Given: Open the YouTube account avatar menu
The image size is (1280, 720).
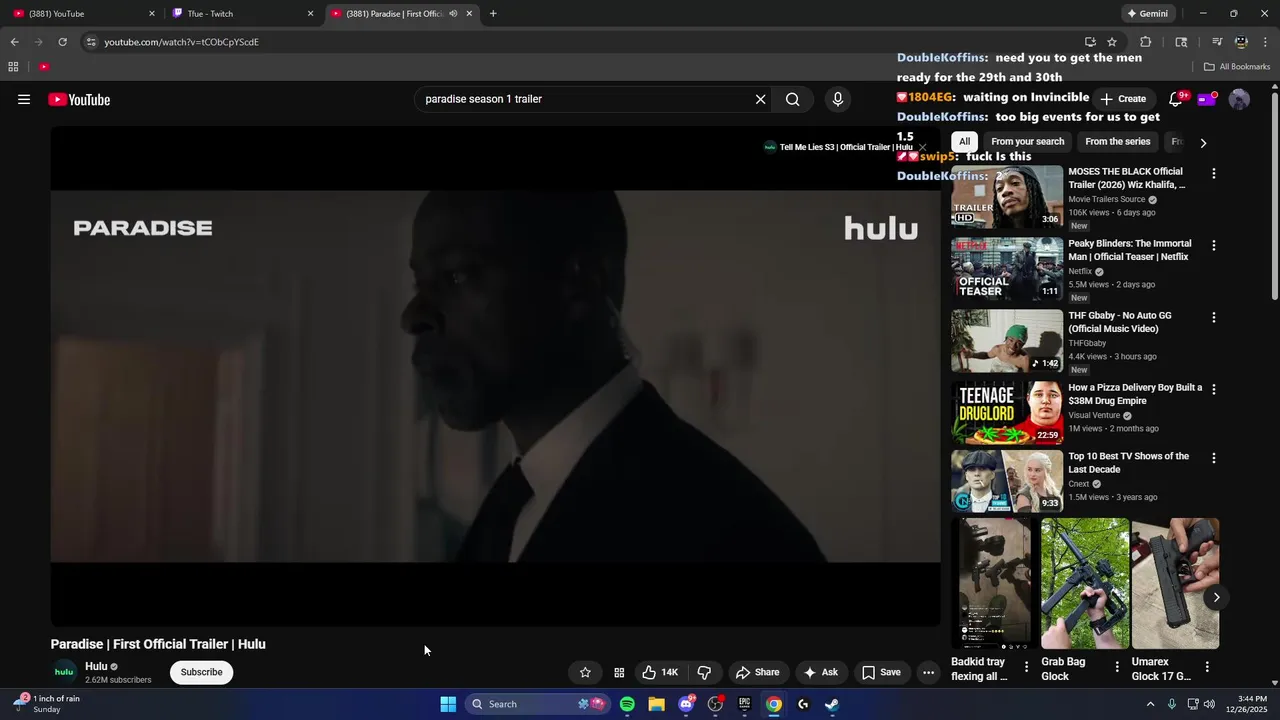Looking at the screenshot, I should point(1239,99).
